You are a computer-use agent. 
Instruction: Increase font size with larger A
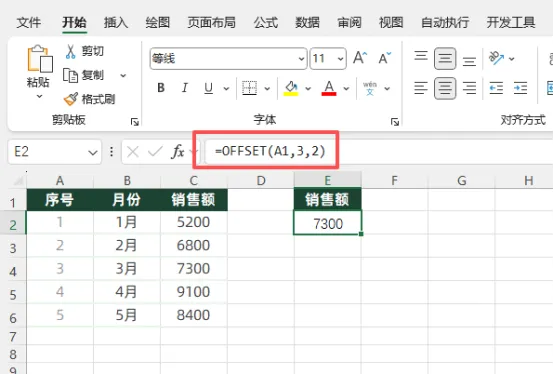click(360, 58)
